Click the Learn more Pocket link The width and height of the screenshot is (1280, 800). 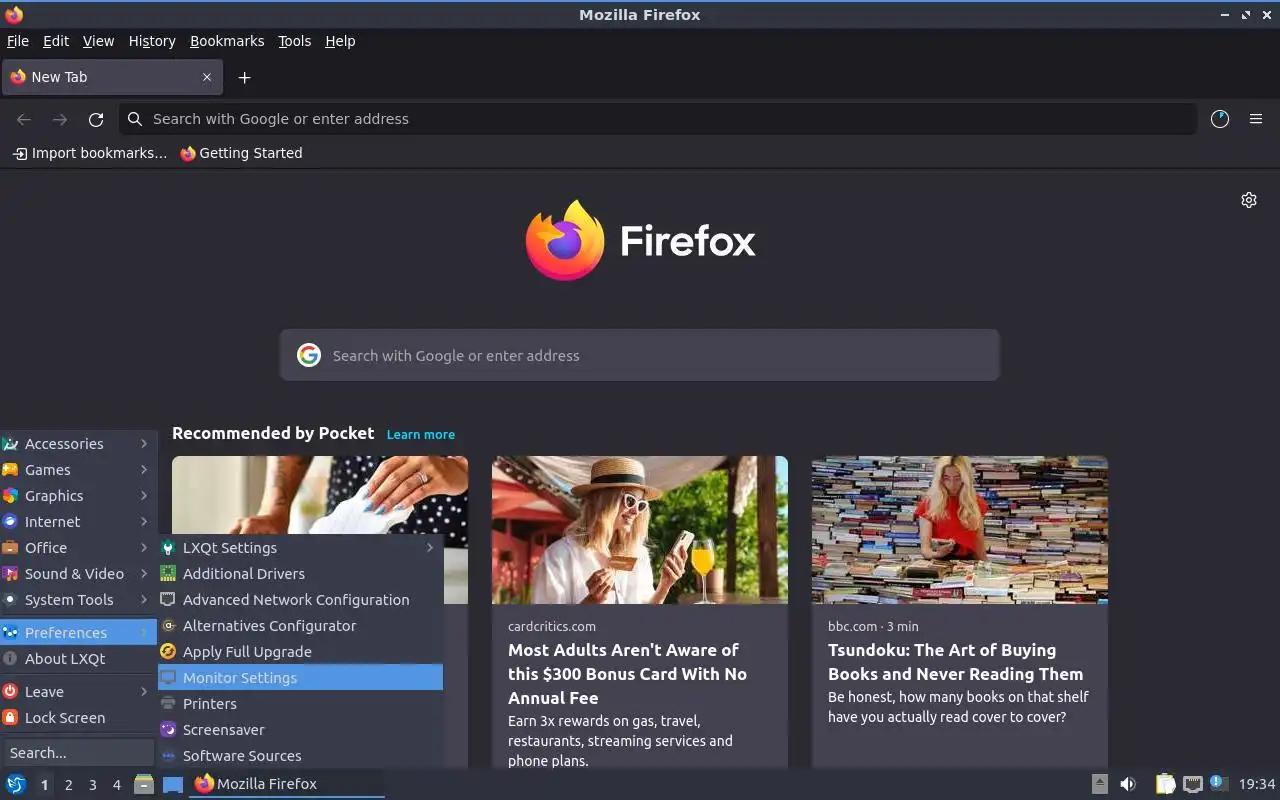(x=421, y=435)
